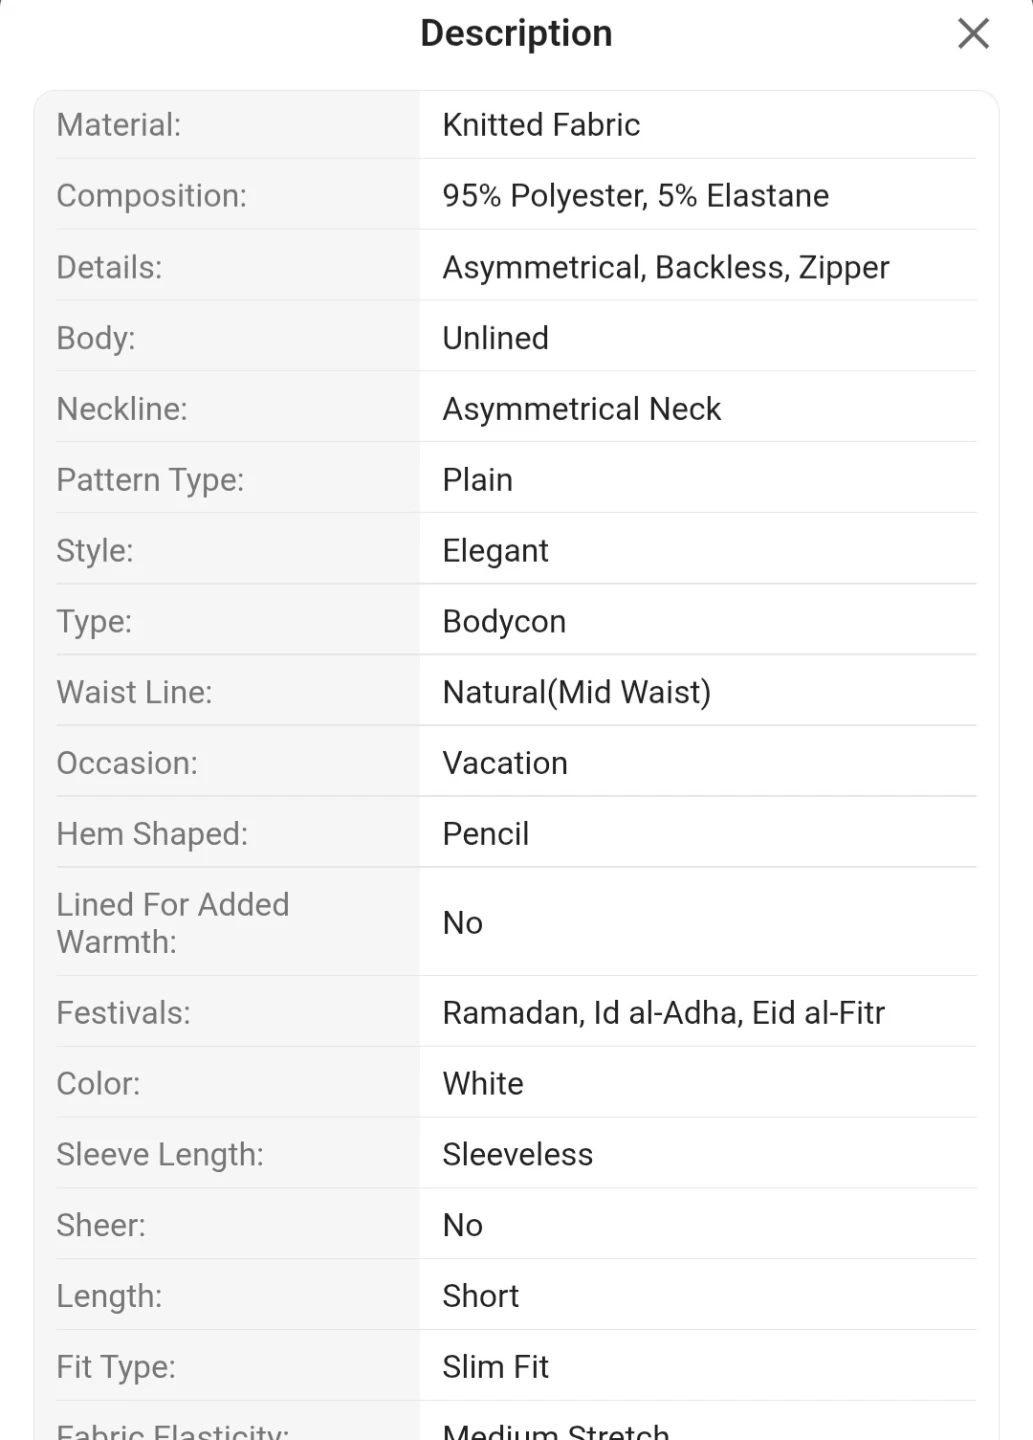The height and width of the screenshot is (1440, 1033).
Task: Close the Description panel
Action: coord(973,34)
